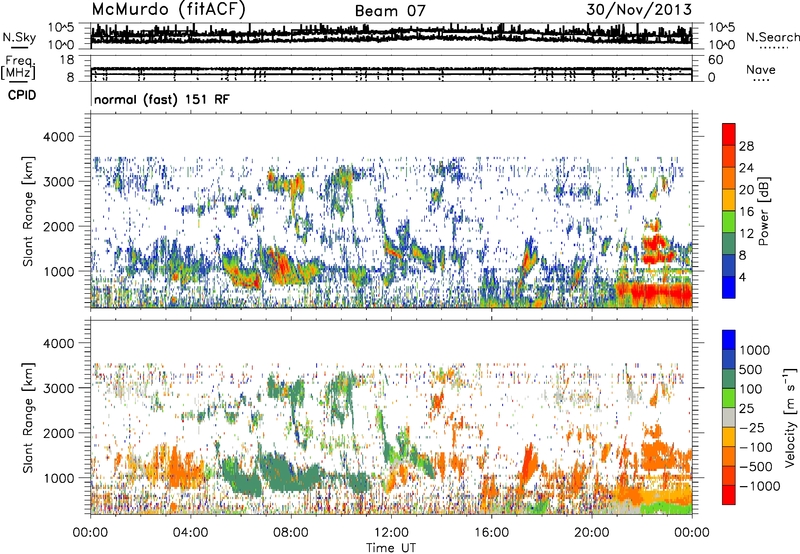
Task: Click the '2000' tick on velocity panel
Action: click(60, 433)
